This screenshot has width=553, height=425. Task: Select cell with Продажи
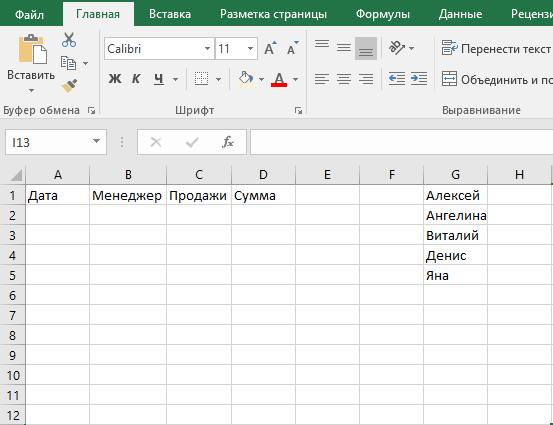199,195
